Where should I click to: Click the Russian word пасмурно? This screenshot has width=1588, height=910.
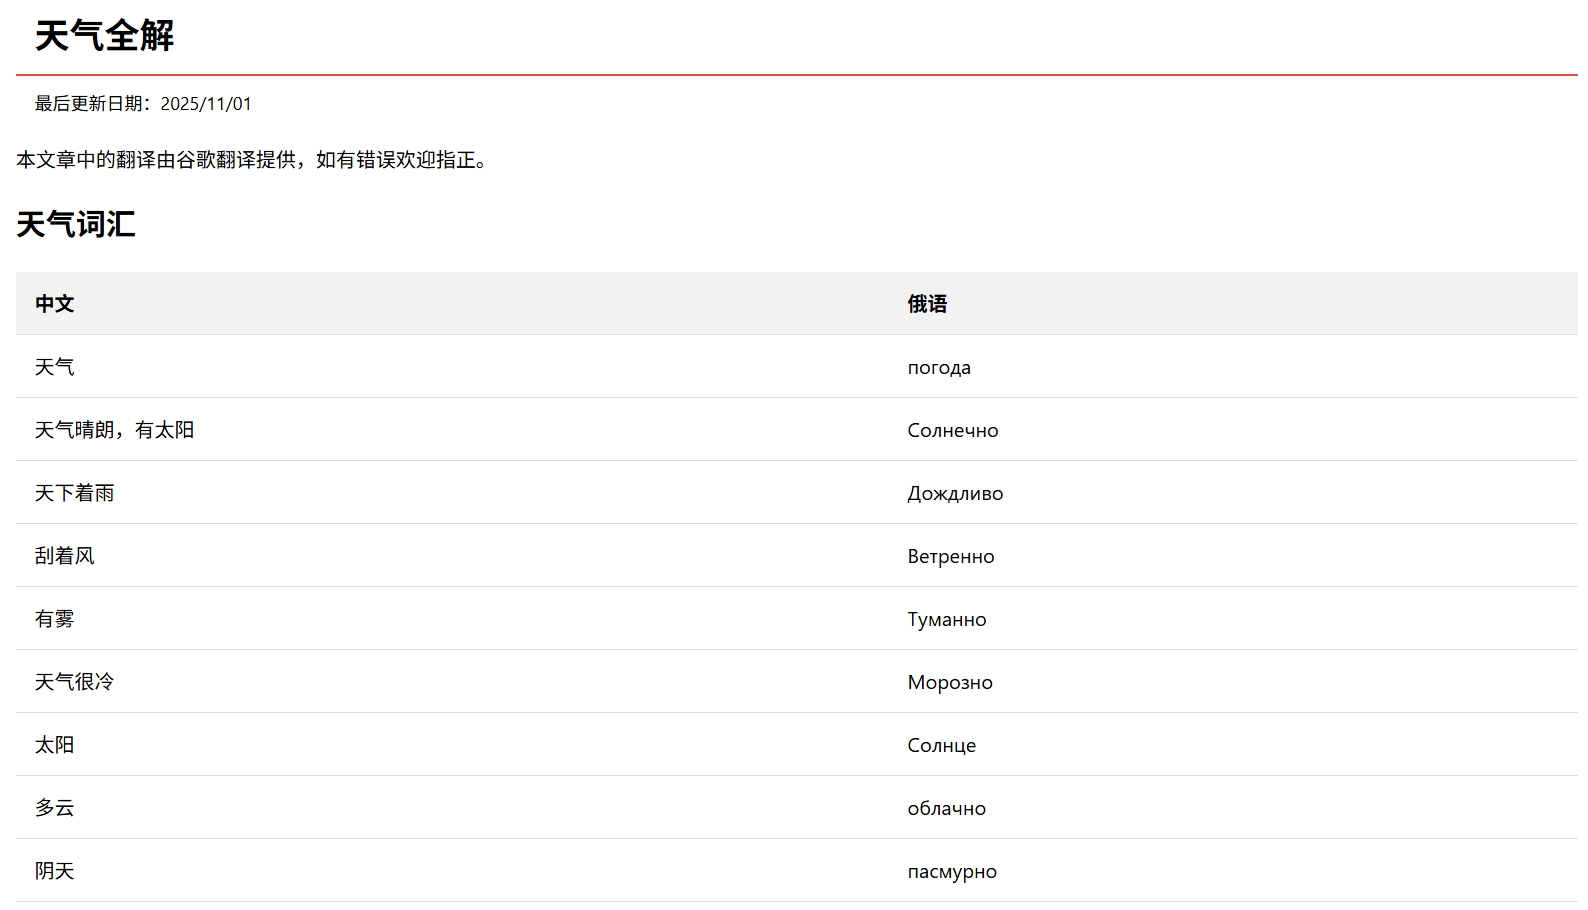[951, 871]
